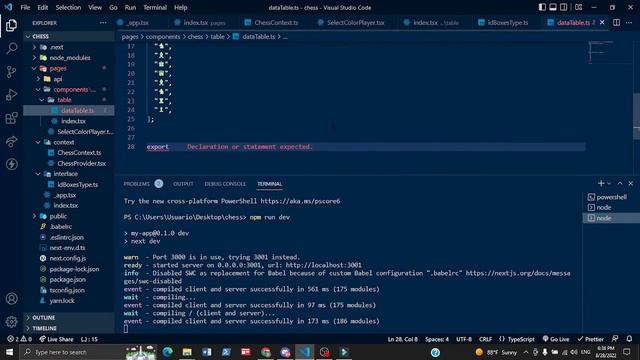Collapse the pages folder

[69, 68]
